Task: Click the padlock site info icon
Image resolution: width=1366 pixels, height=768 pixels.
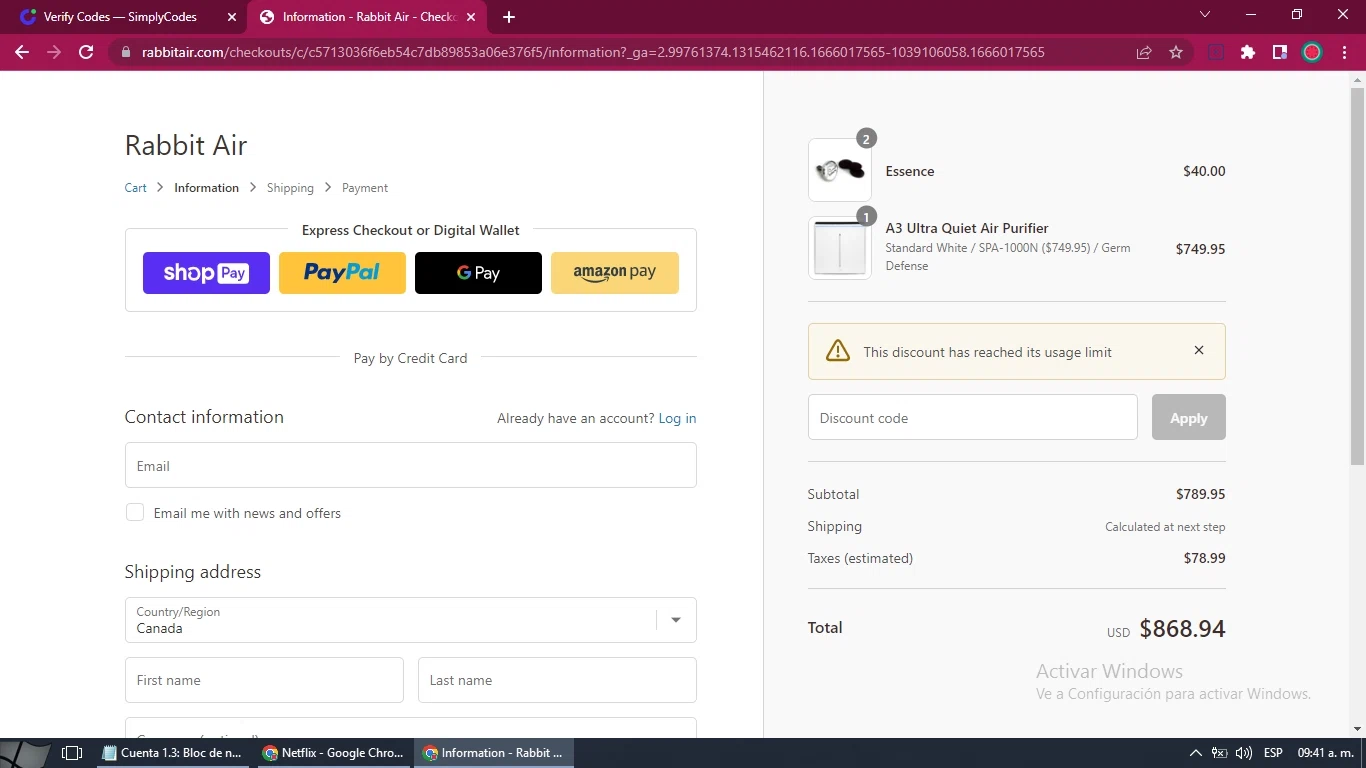Action: 125,52
